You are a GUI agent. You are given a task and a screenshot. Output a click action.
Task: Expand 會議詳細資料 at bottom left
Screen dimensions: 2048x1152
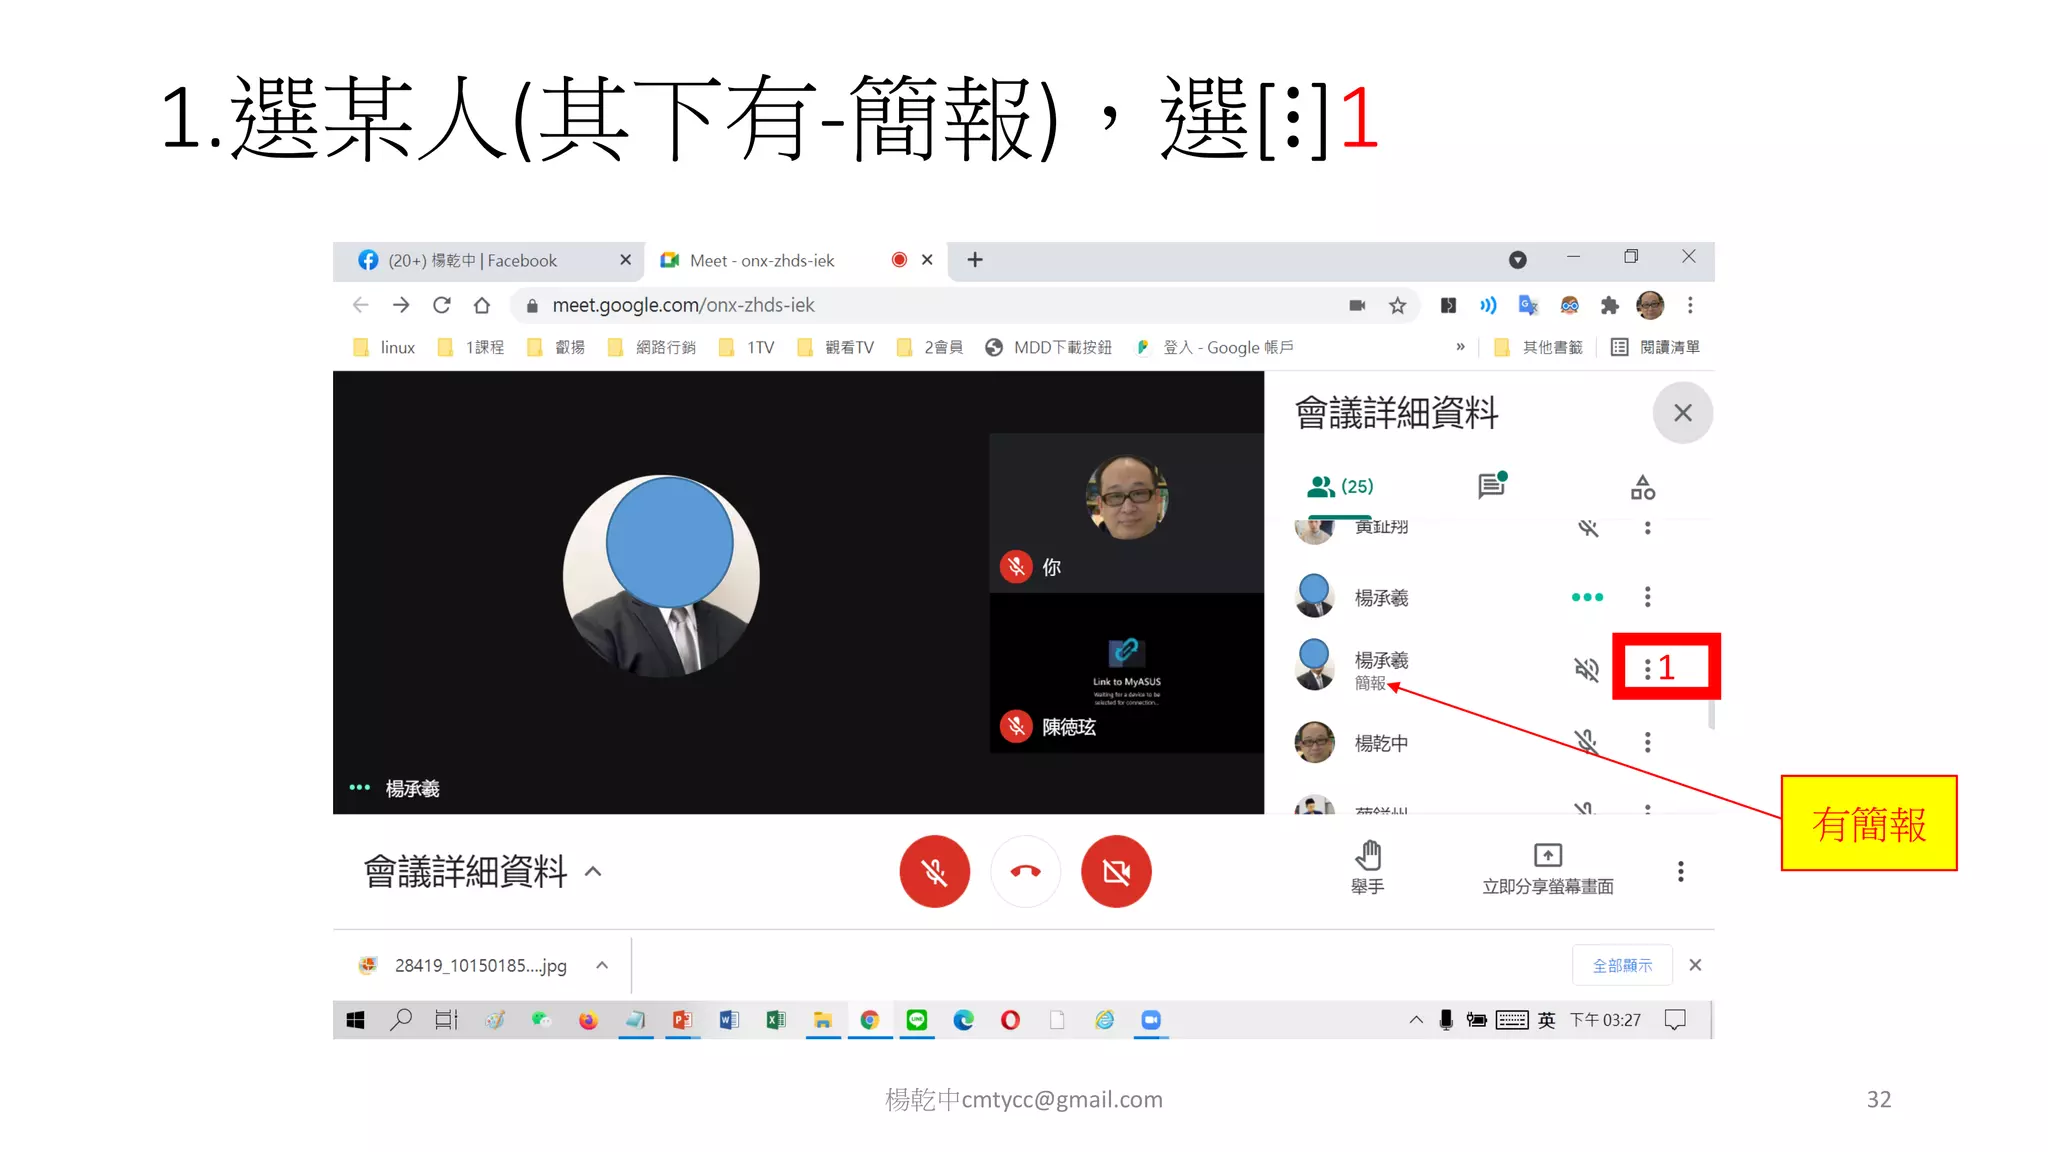[483, 872]
